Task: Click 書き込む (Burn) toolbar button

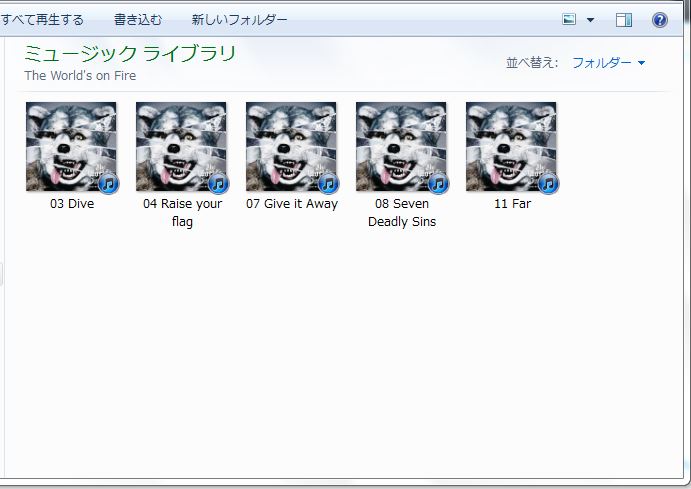Action: tap(138, 20)
